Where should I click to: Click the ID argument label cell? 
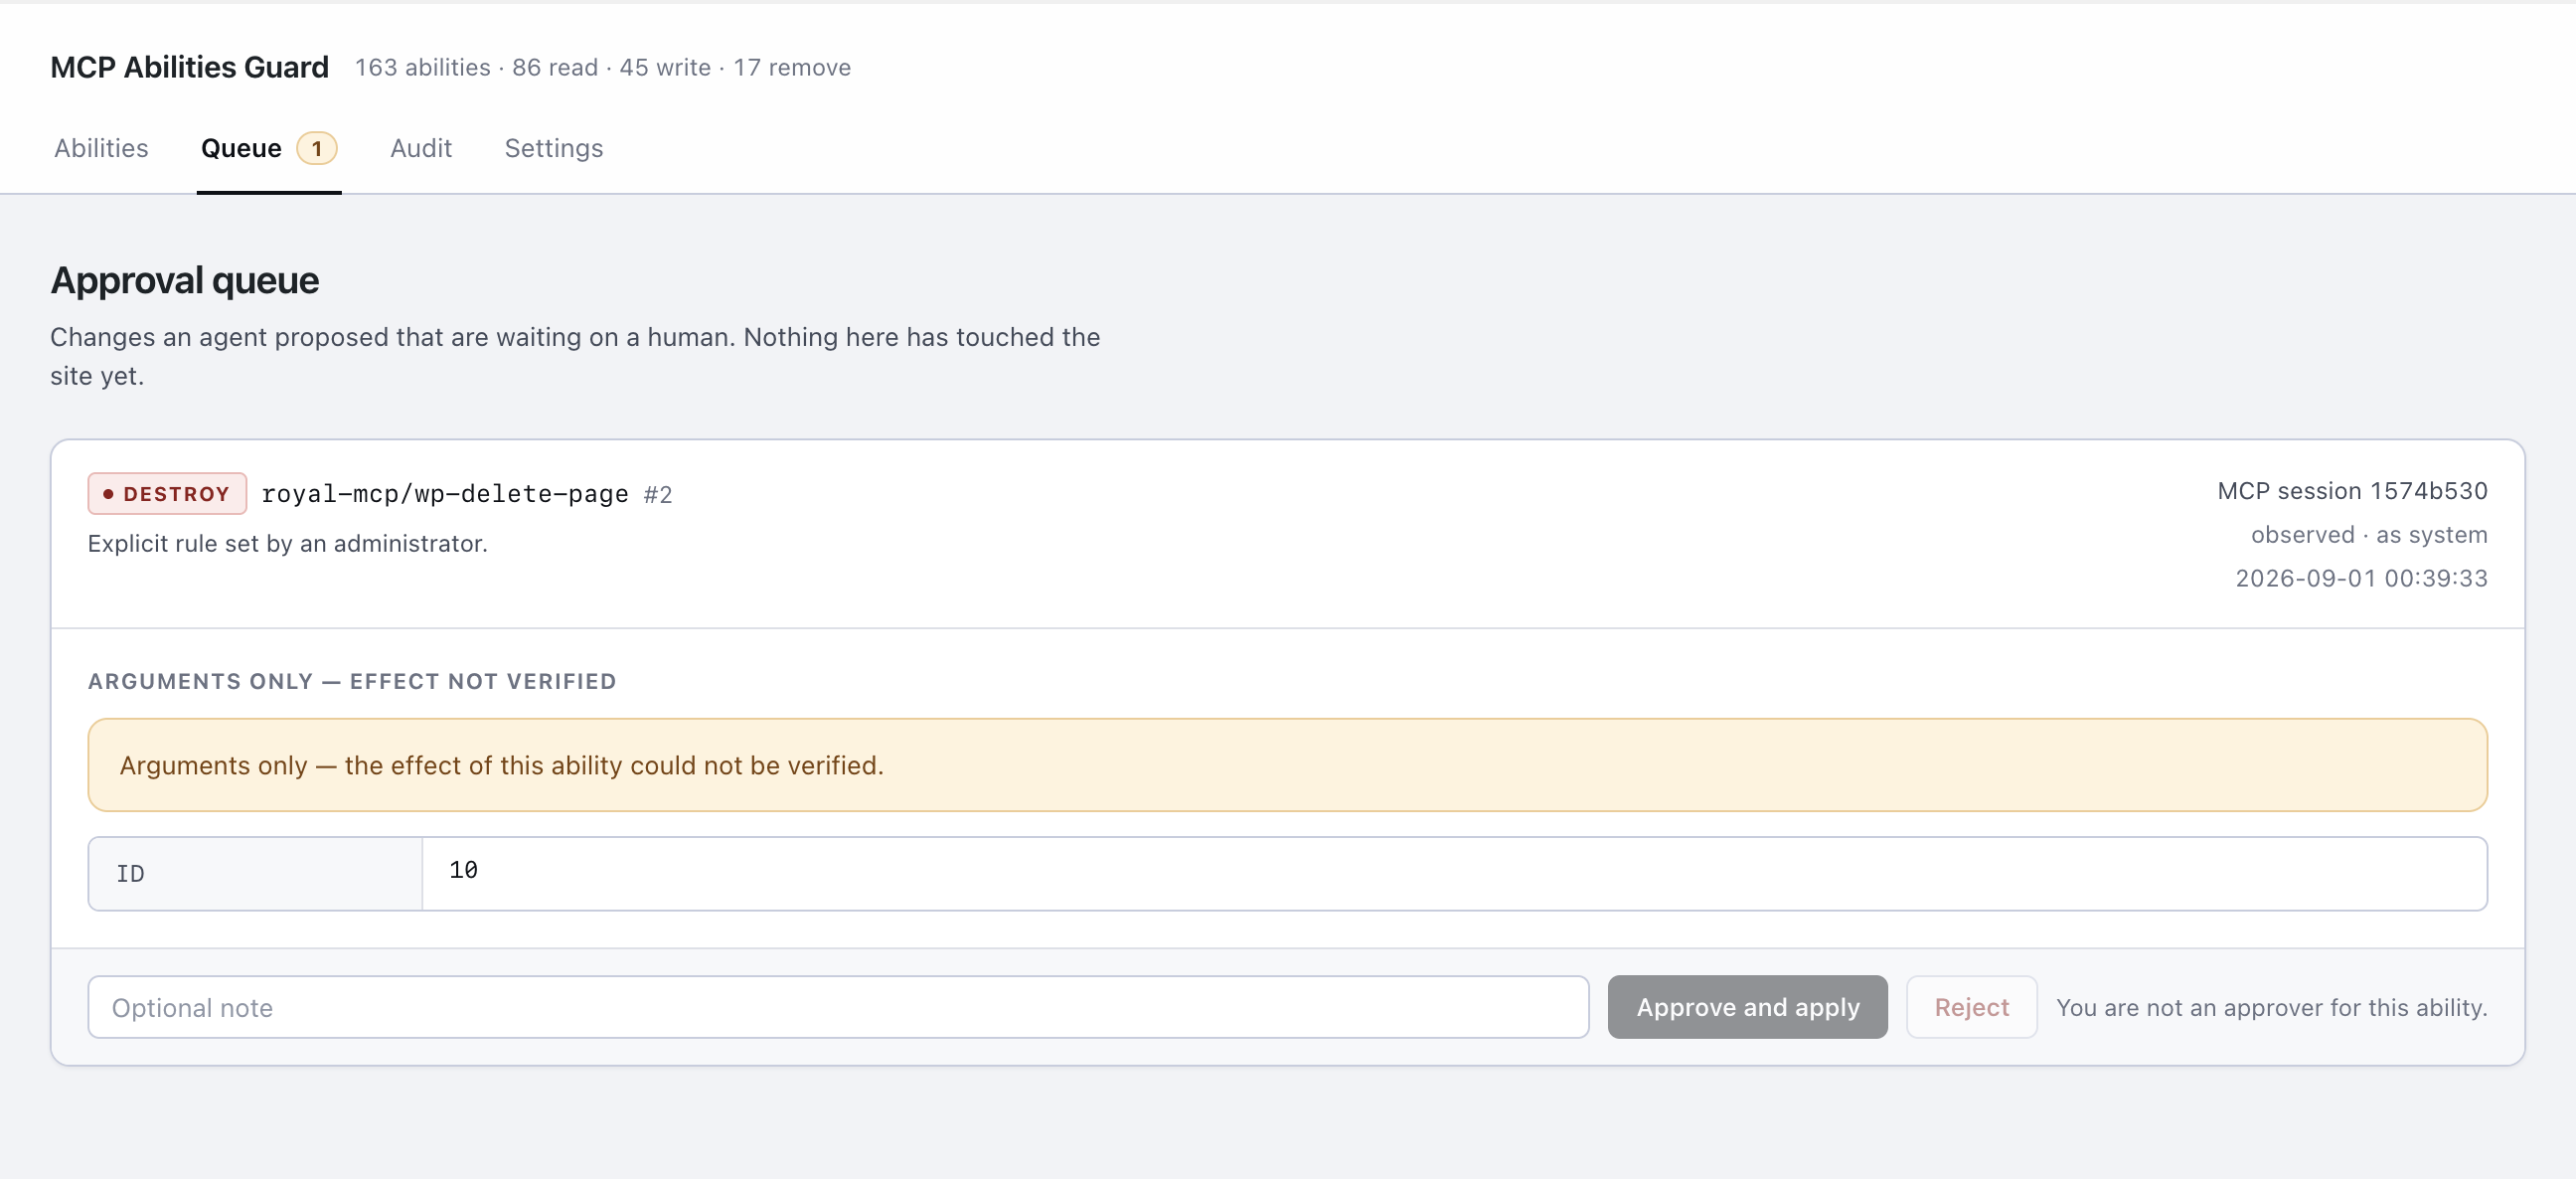(255, 874)
